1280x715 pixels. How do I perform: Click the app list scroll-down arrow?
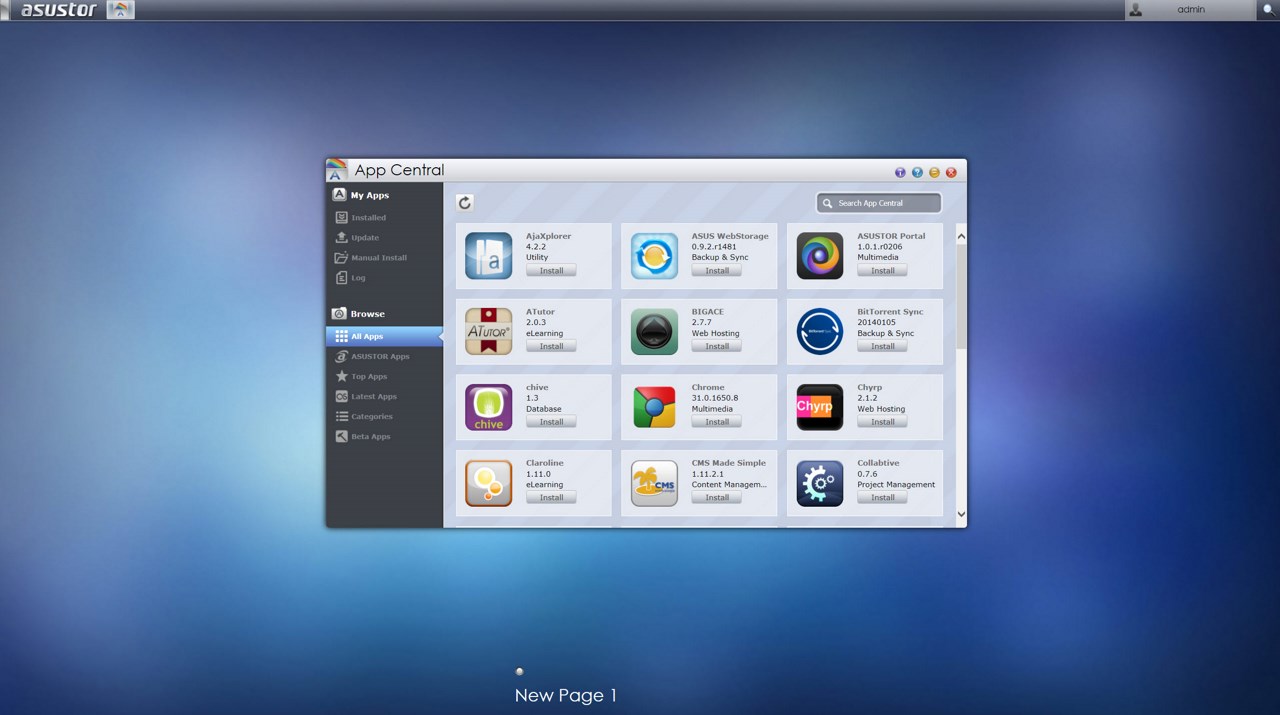click(961, 514)
